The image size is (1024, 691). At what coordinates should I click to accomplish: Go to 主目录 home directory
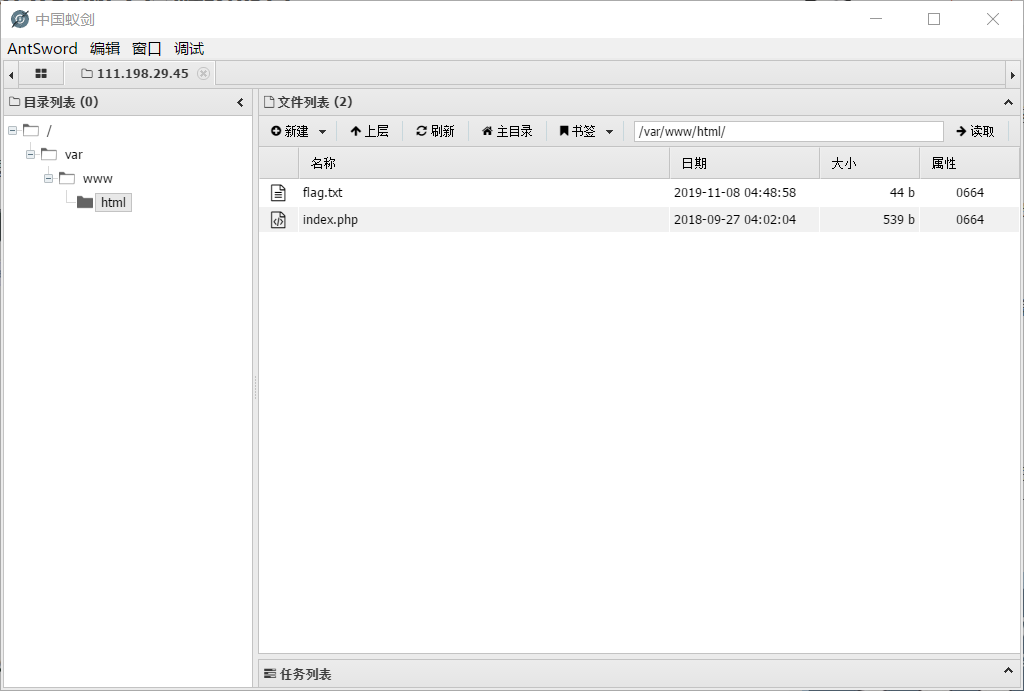[507, 131]
